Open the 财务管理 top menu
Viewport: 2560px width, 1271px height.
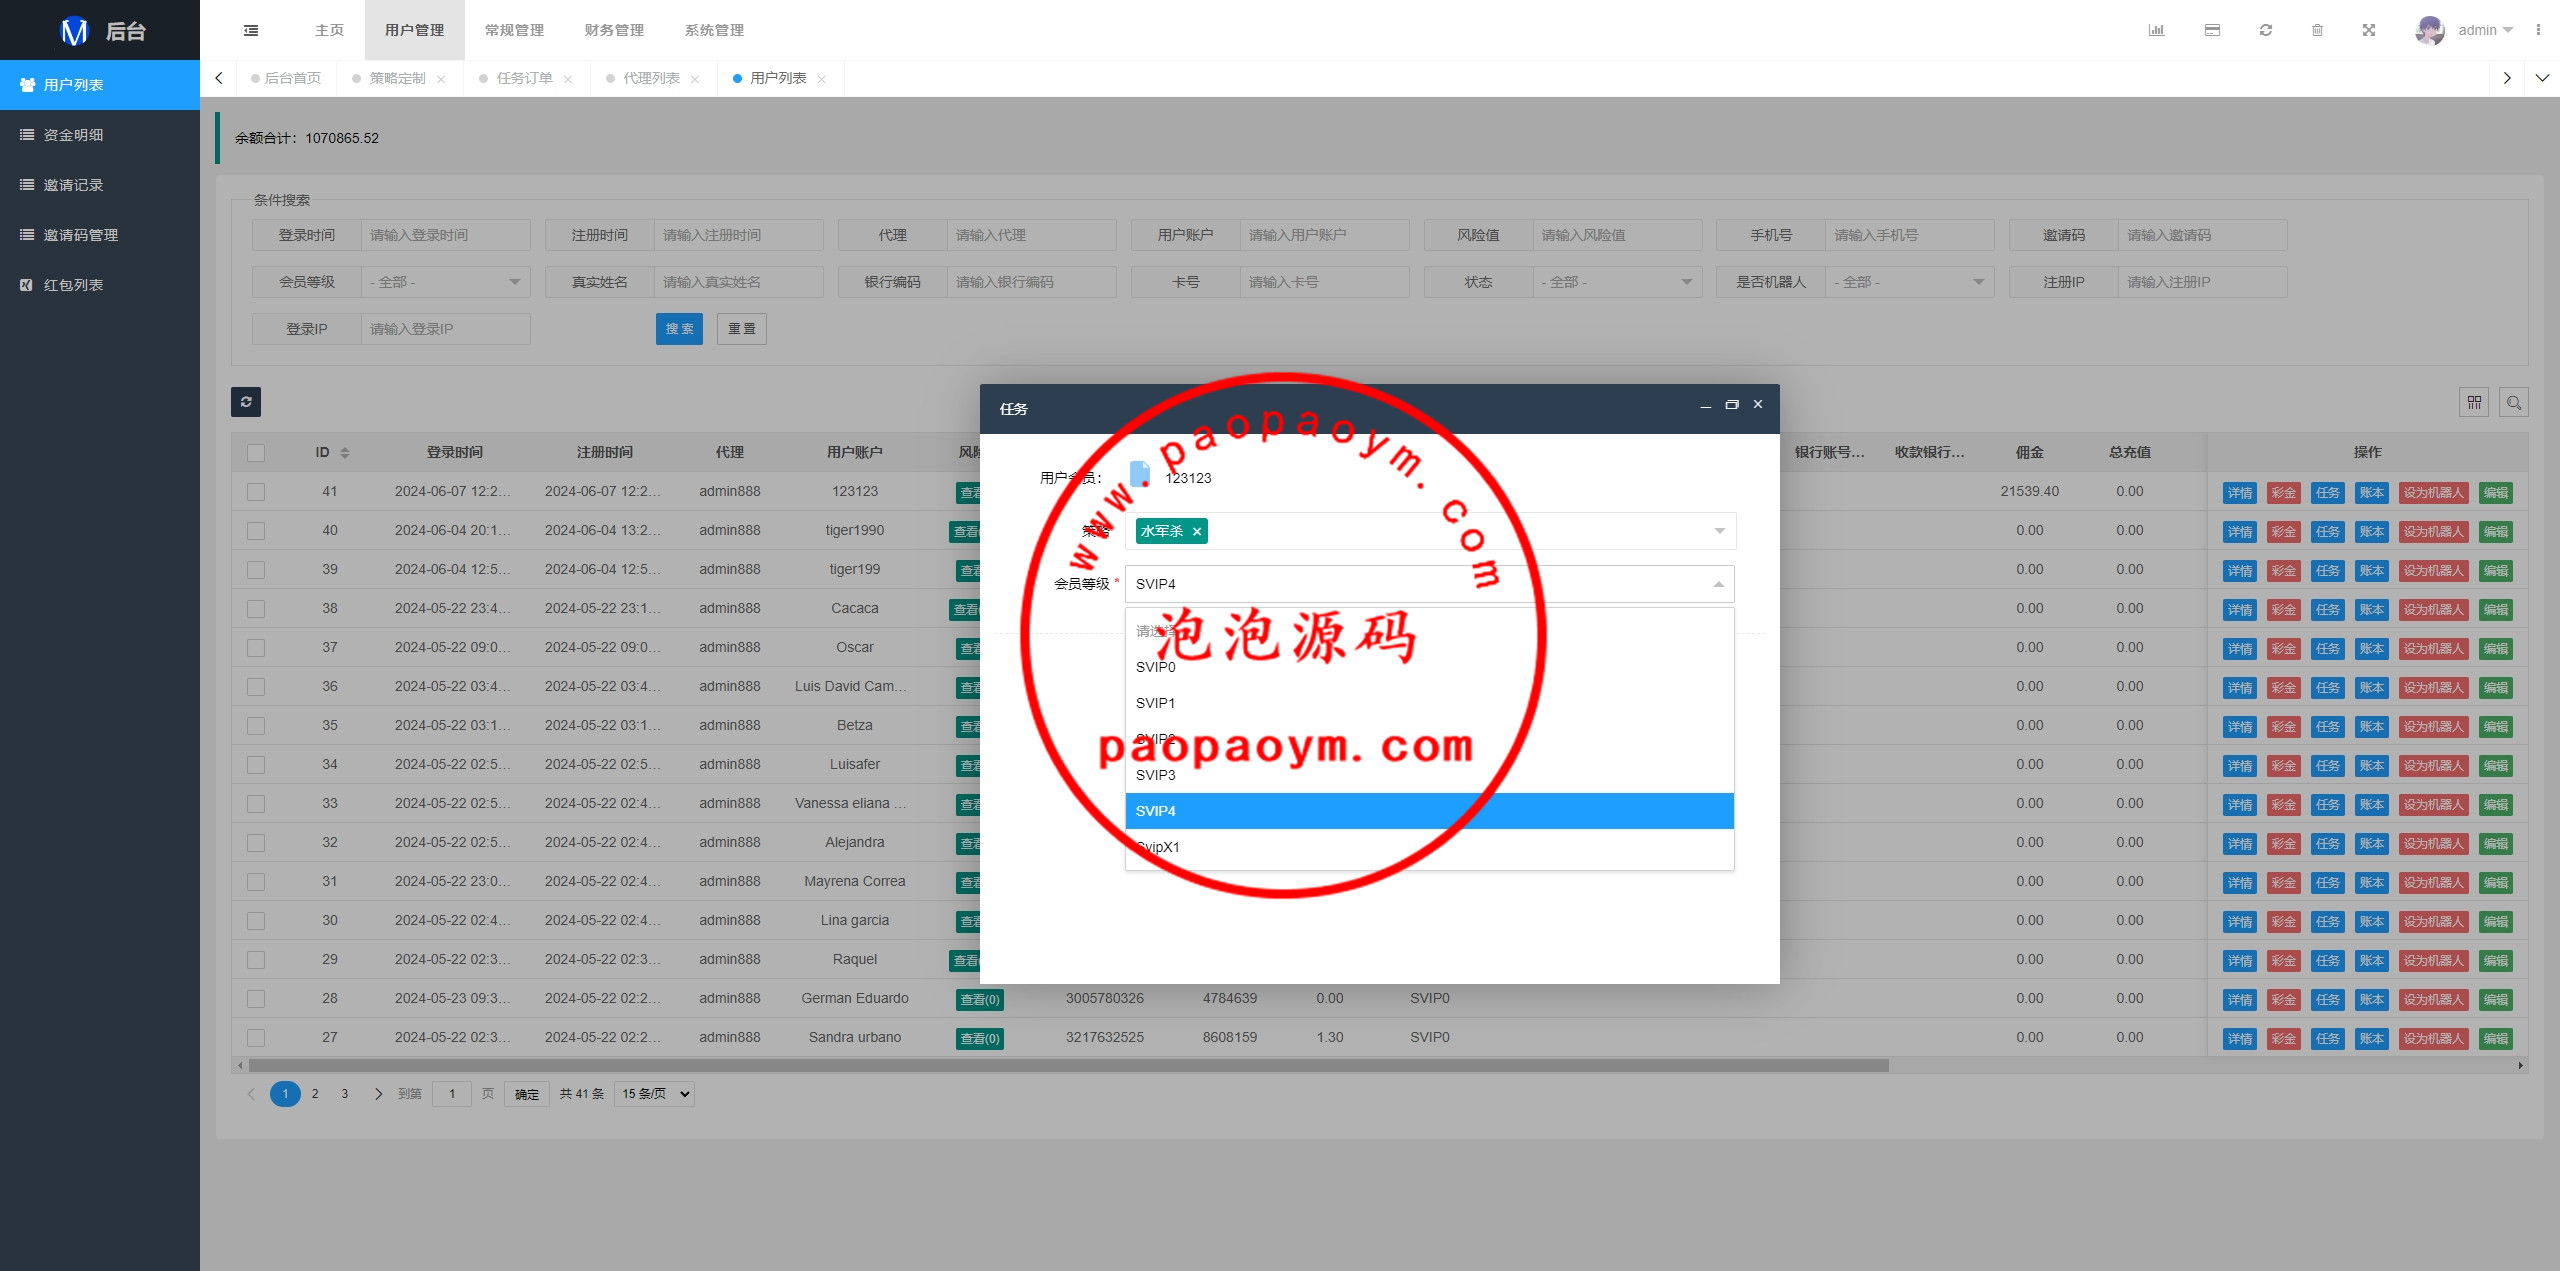click(614, 30)
